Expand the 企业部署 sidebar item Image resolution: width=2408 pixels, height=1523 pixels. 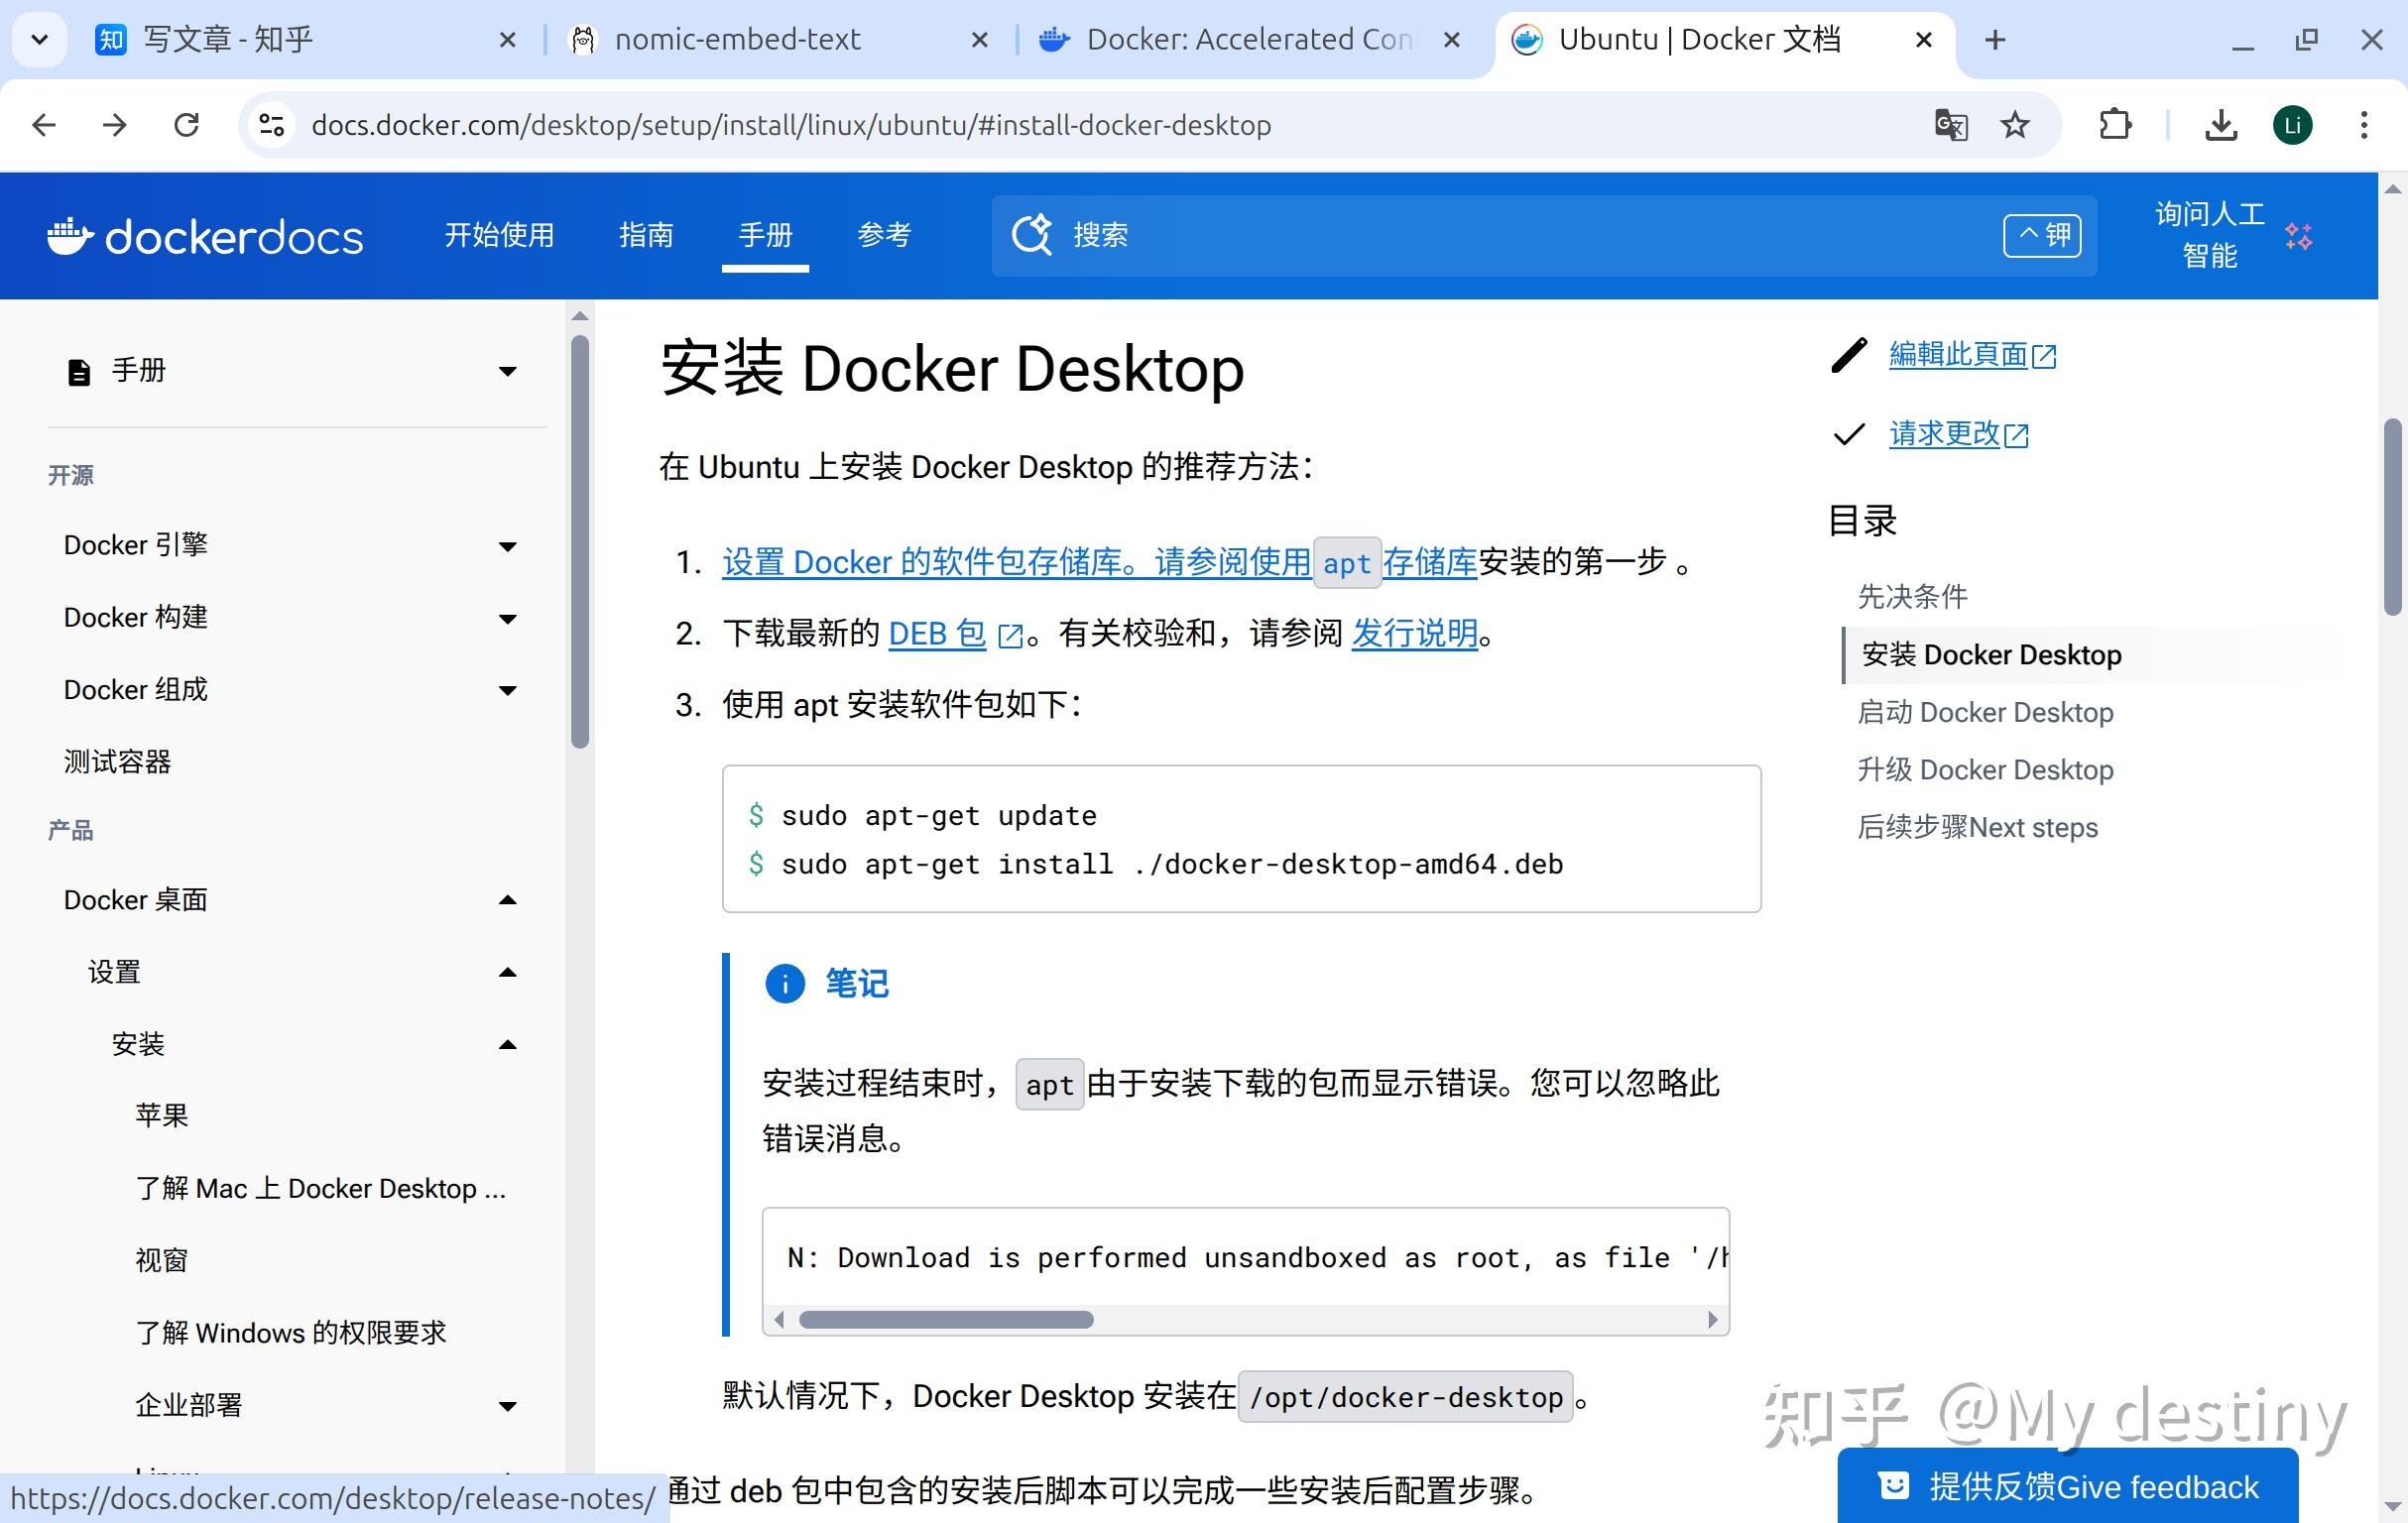509,1405
